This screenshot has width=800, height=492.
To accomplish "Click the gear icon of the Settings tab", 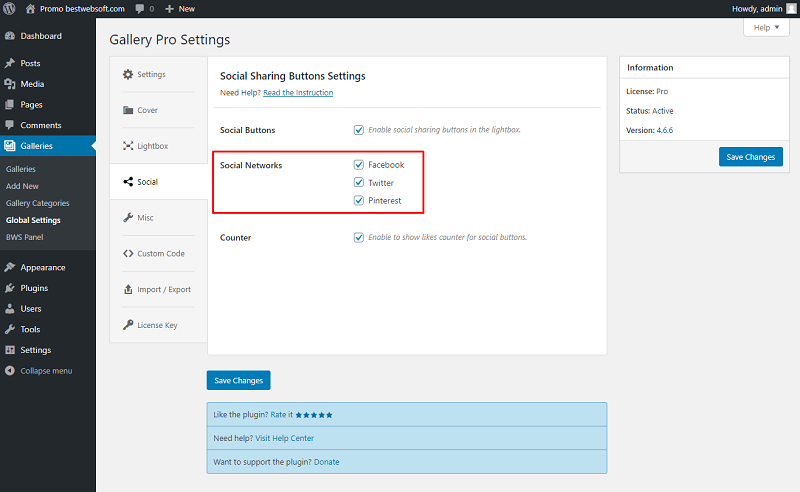I will click(x=128, y=74).
